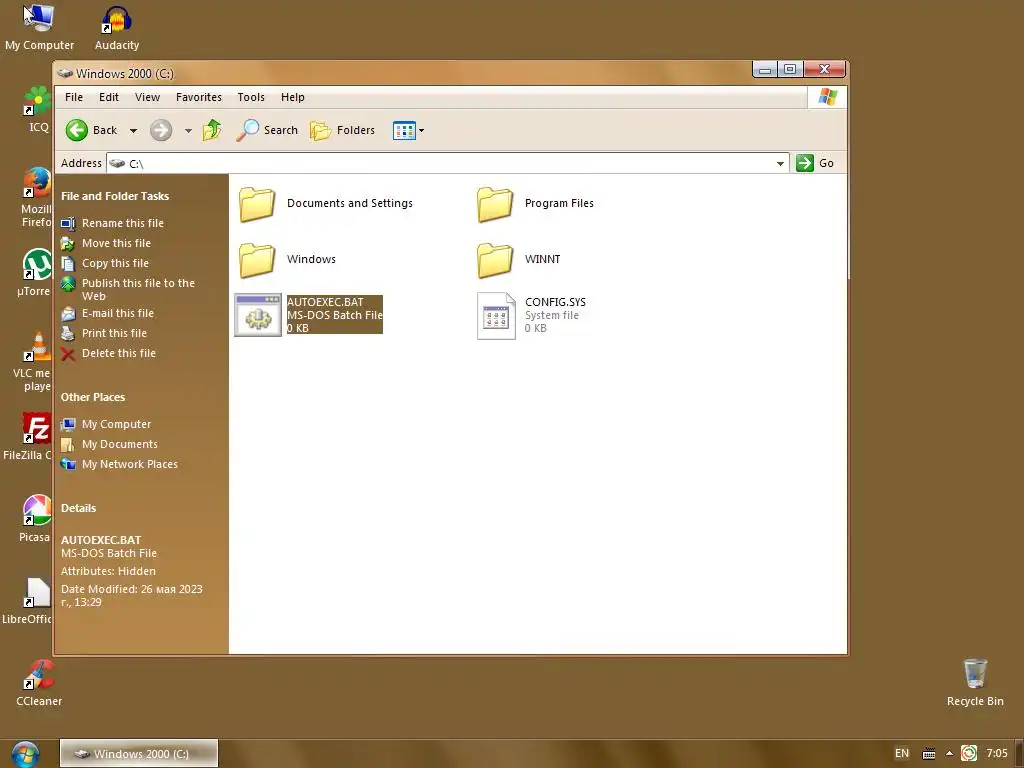
Task: Toggle the Folders pane
Action: [343, 130]
